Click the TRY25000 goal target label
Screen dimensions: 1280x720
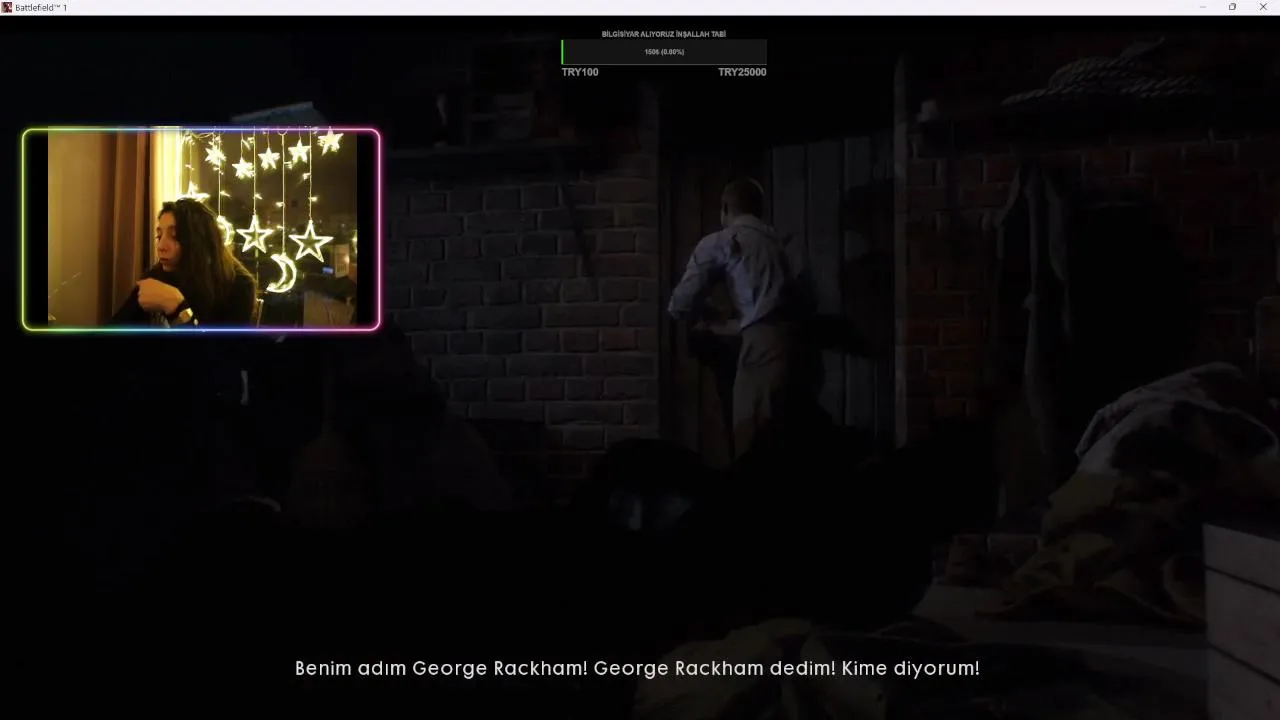pyautogui.click(x=742, y=72)
